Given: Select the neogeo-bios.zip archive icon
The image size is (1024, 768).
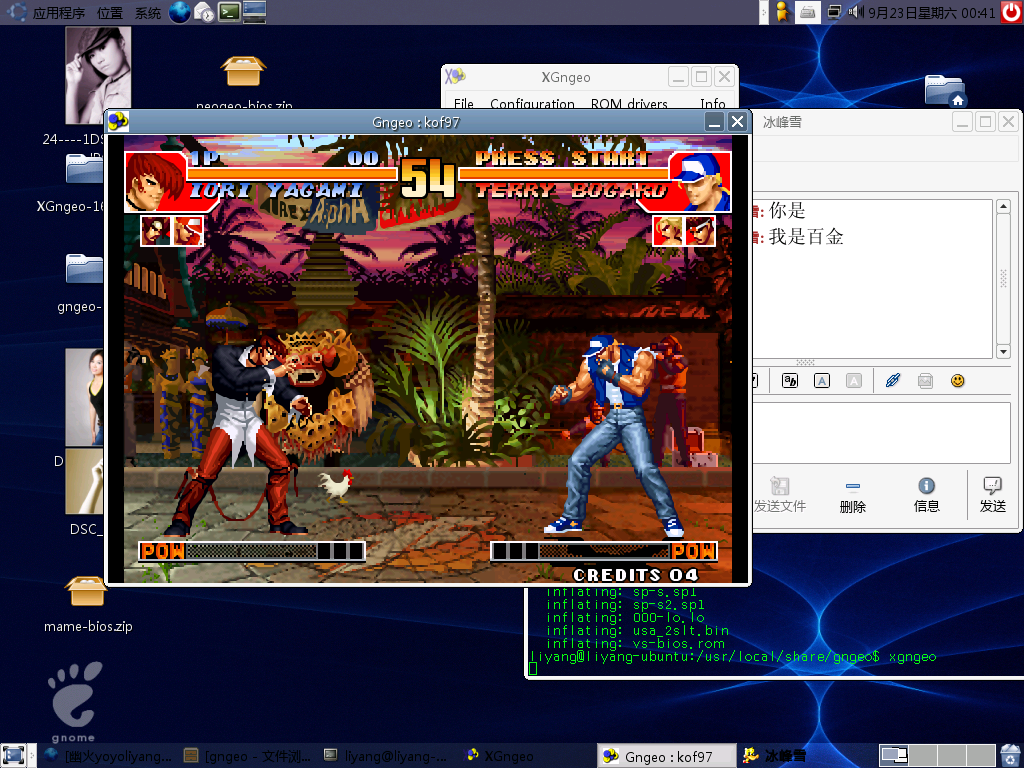Looking at the screenshot, I should point(243,71).
